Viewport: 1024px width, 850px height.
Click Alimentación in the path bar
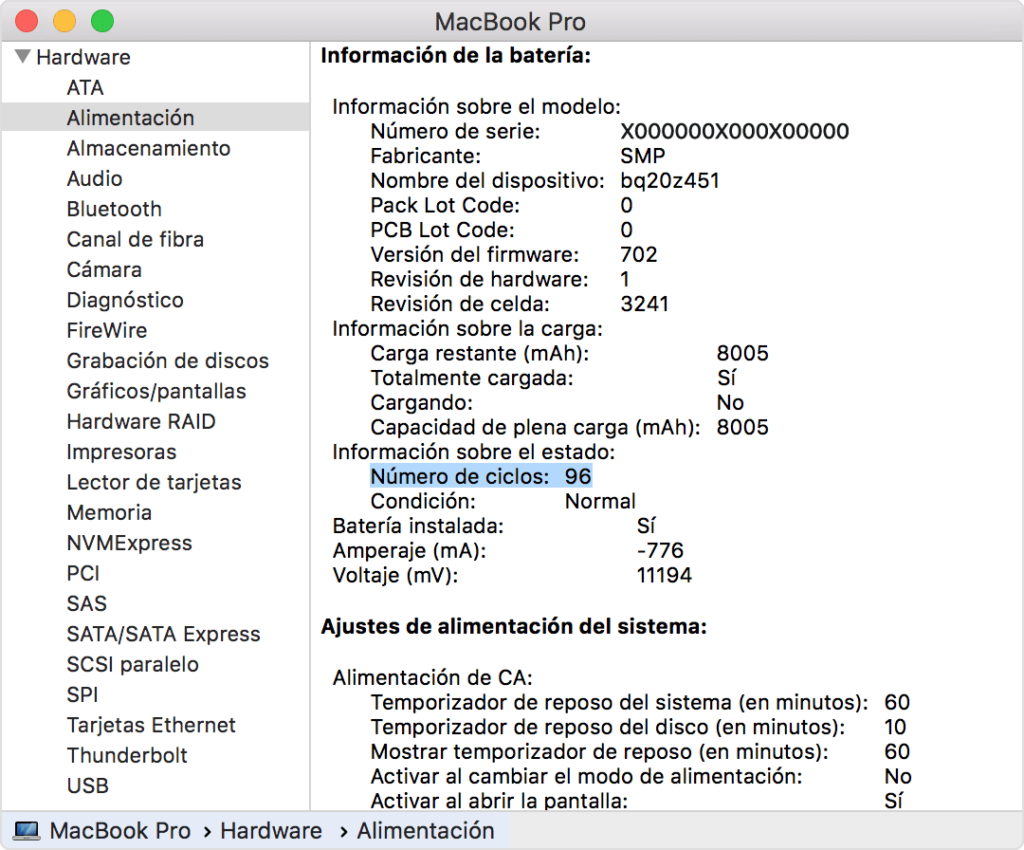tap(425, 831)
